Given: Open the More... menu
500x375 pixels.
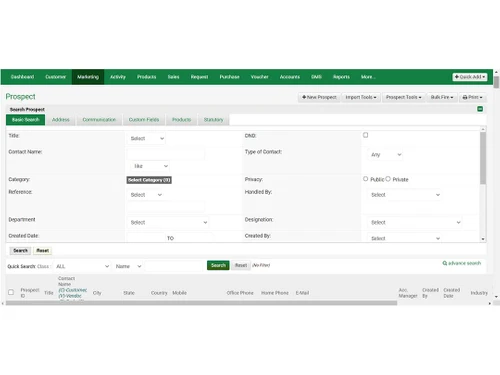Looking at the screenshot, I should (368, 77).
